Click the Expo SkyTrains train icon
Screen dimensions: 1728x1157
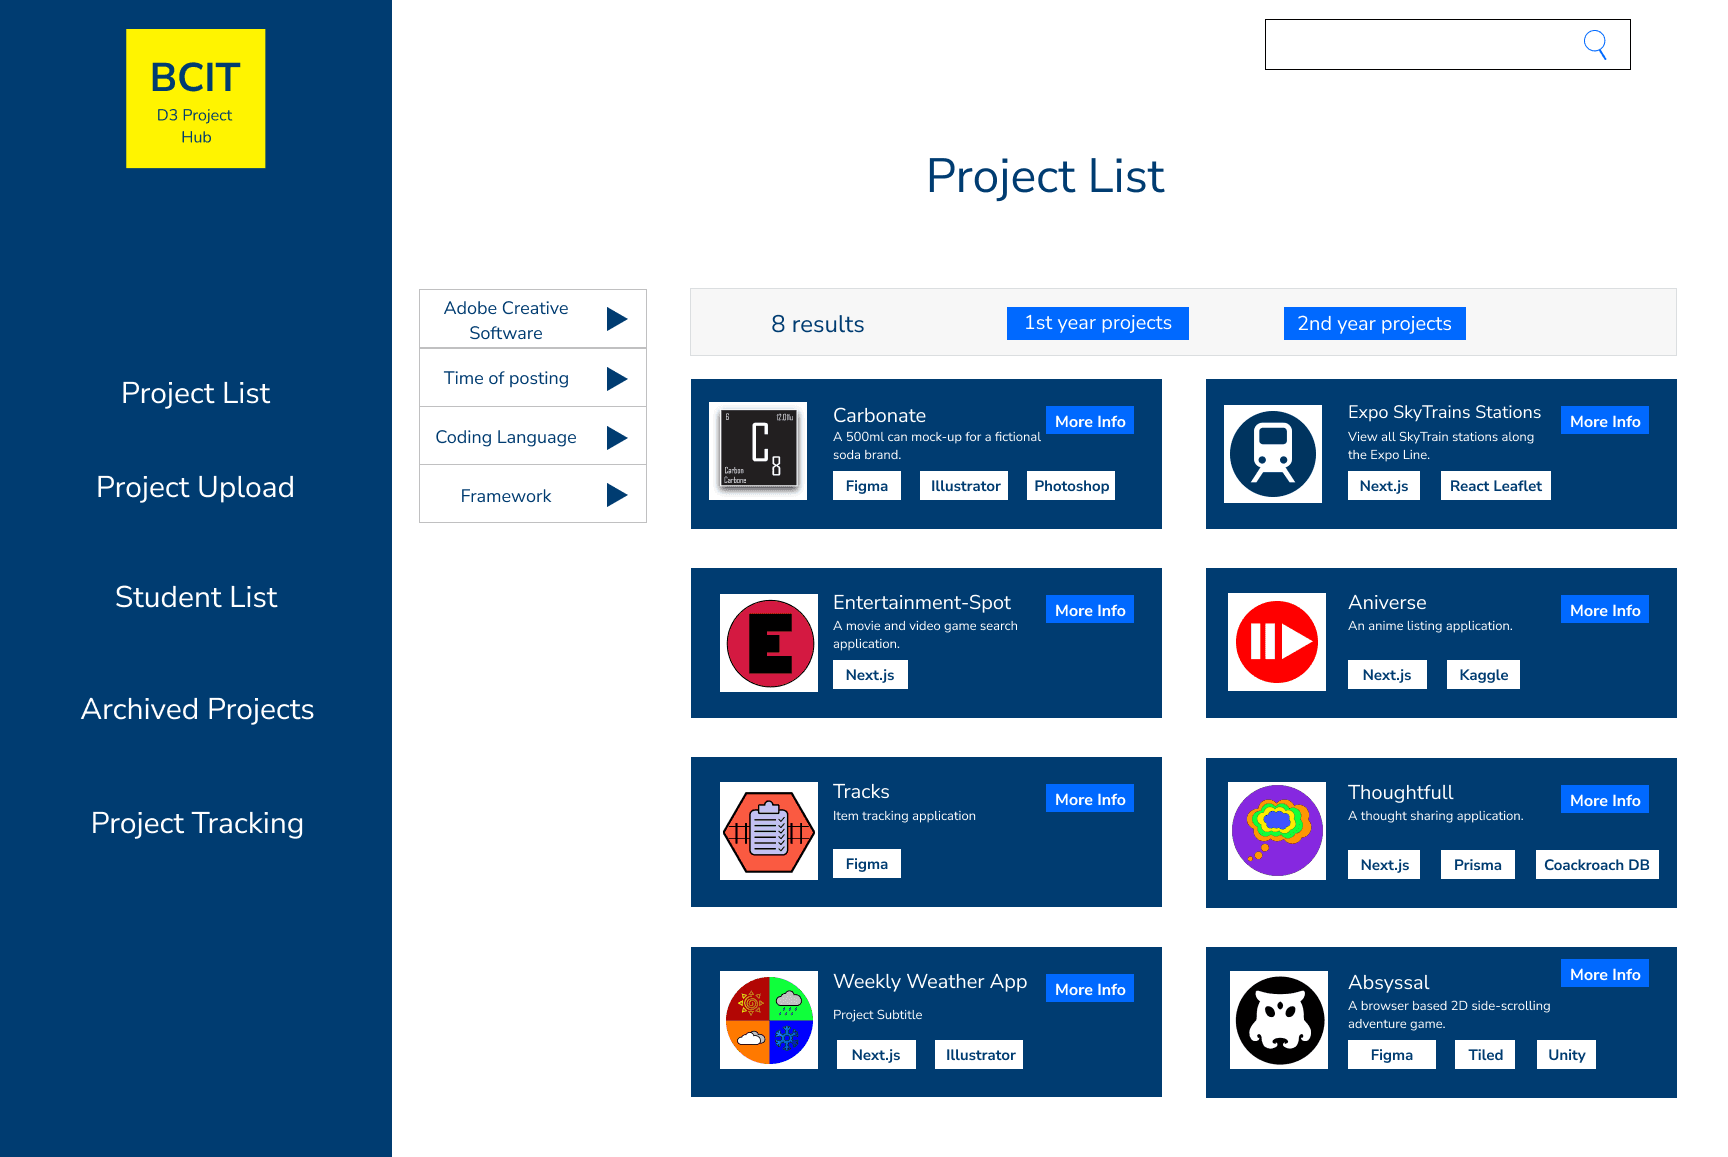(1272, 453)
